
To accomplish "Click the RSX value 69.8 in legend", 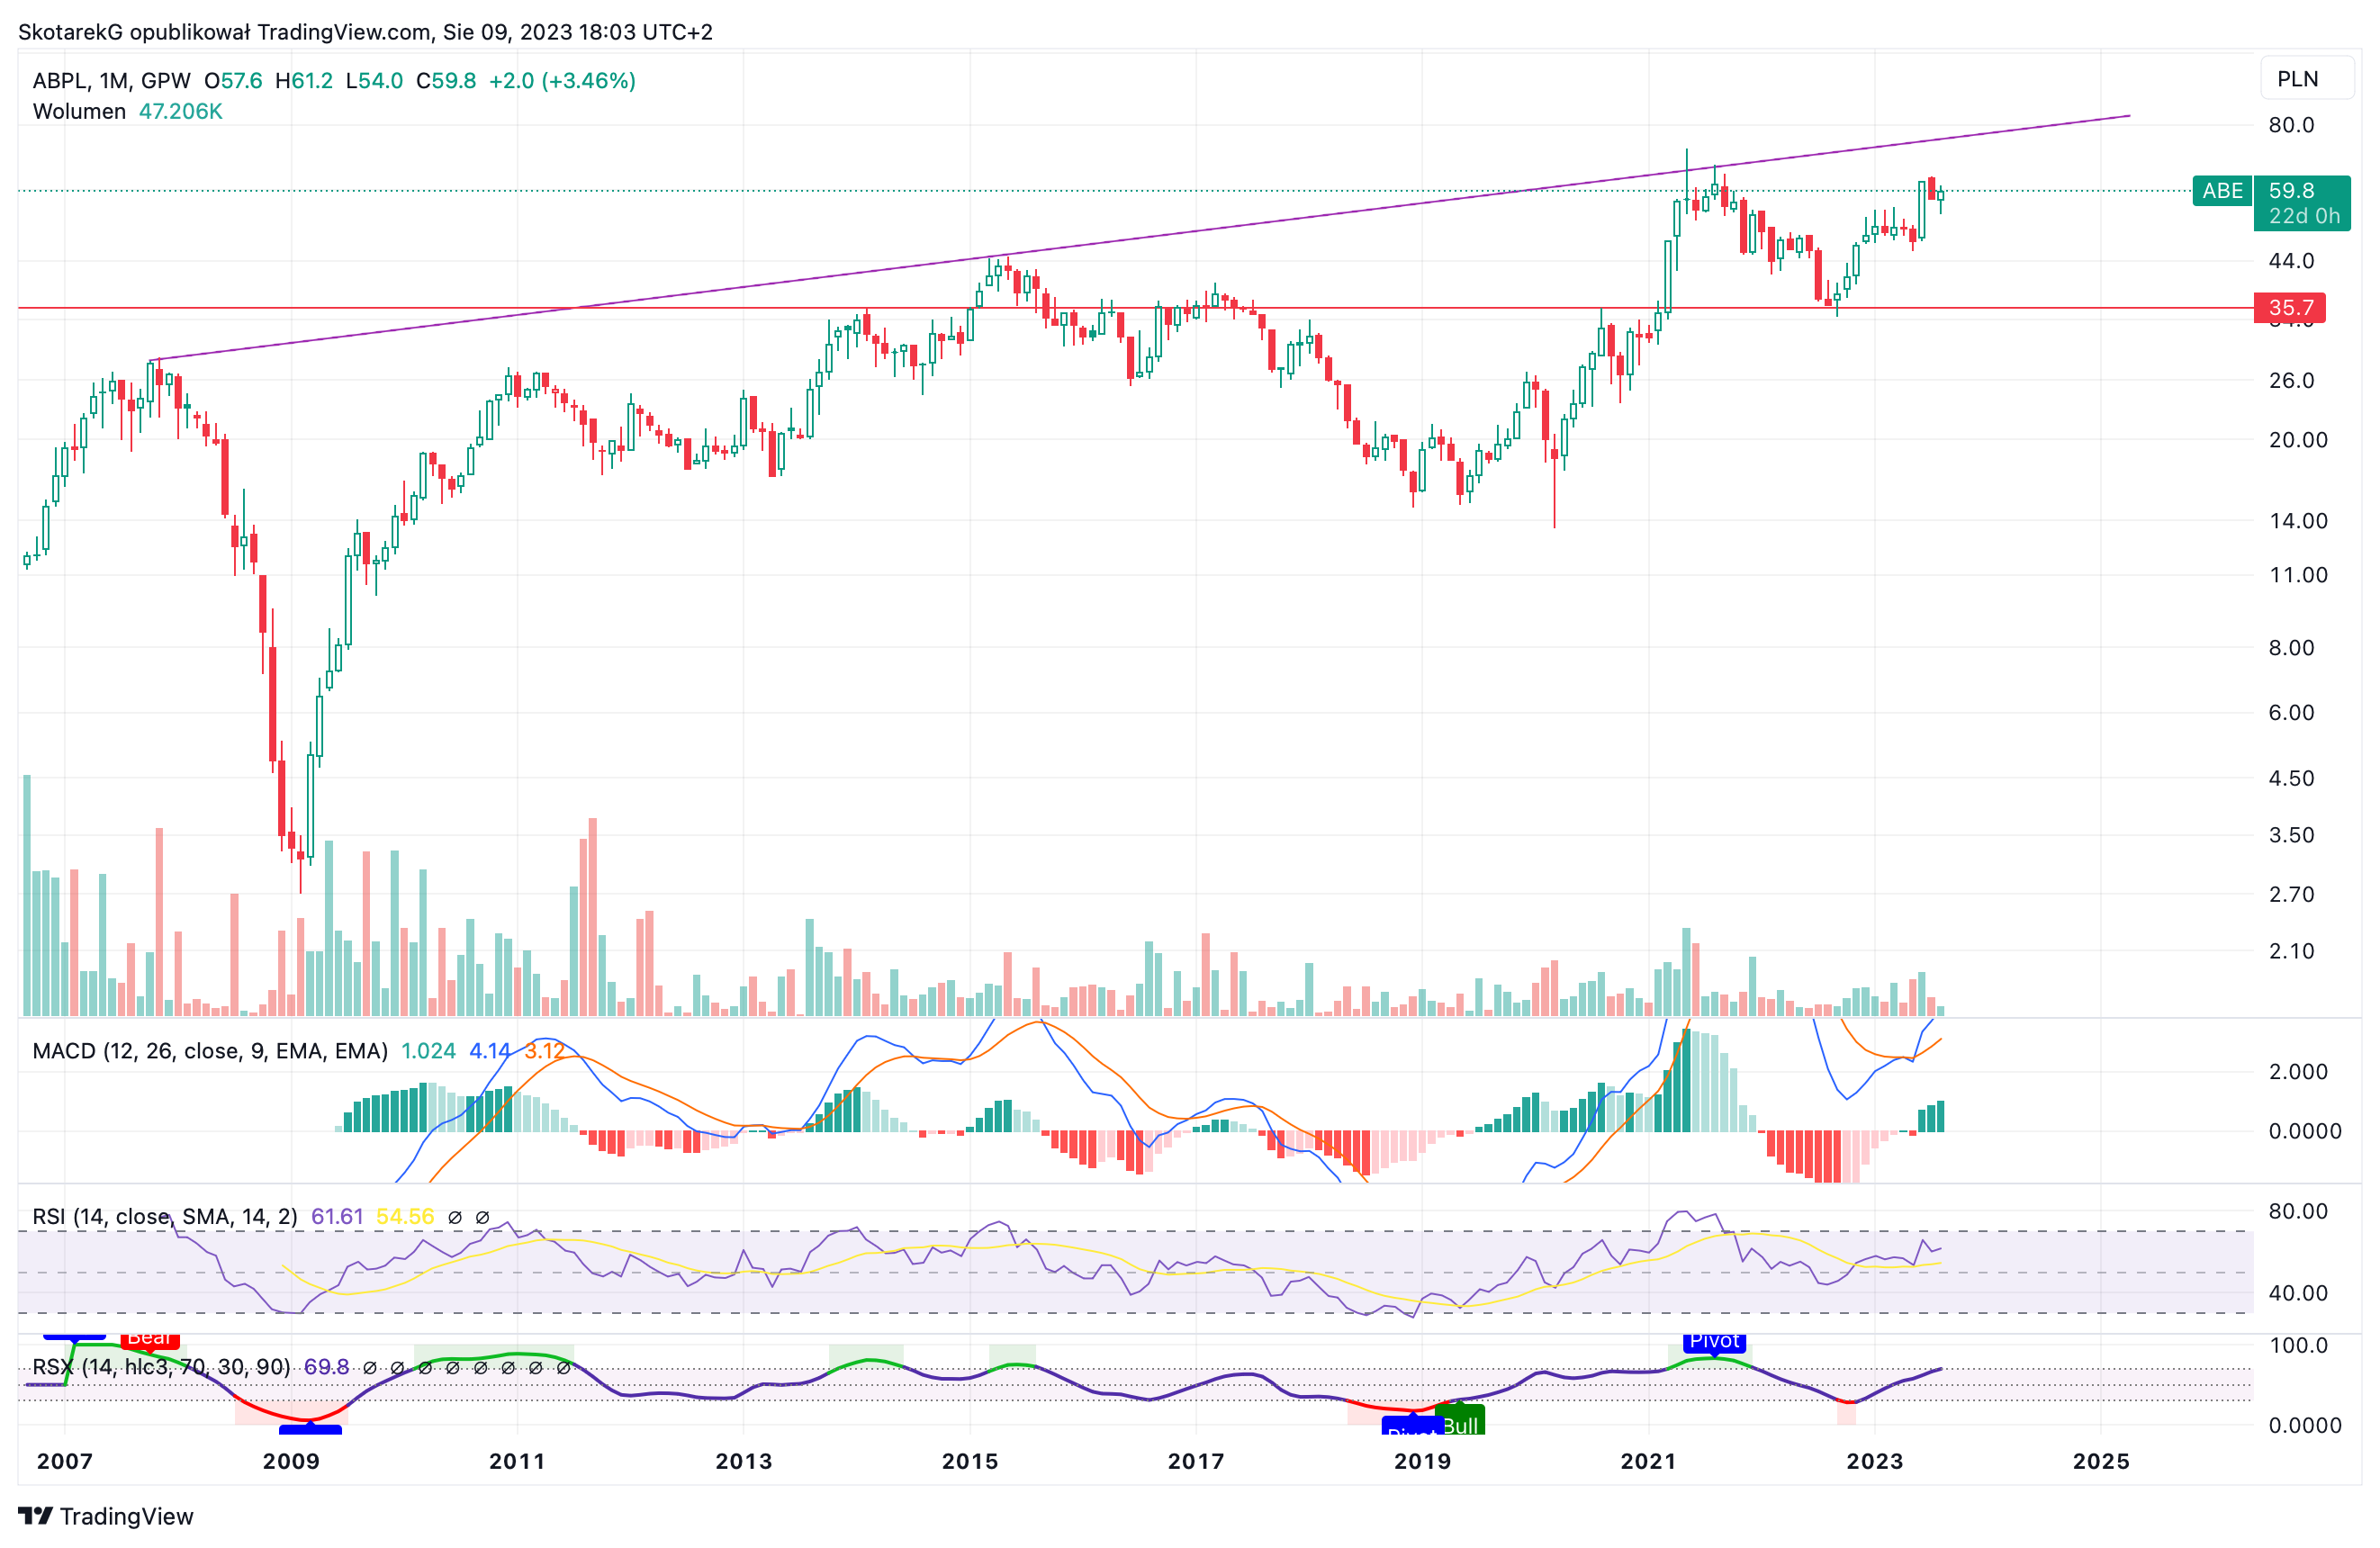I will (x=327, y=1366).
